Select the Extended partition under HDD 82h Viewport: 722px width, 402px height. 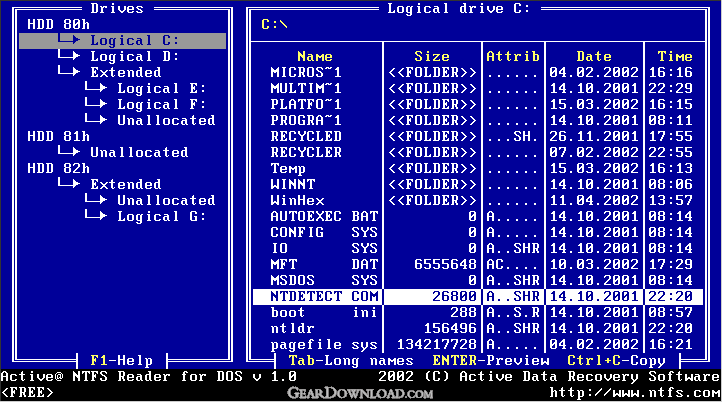(126, 184)
